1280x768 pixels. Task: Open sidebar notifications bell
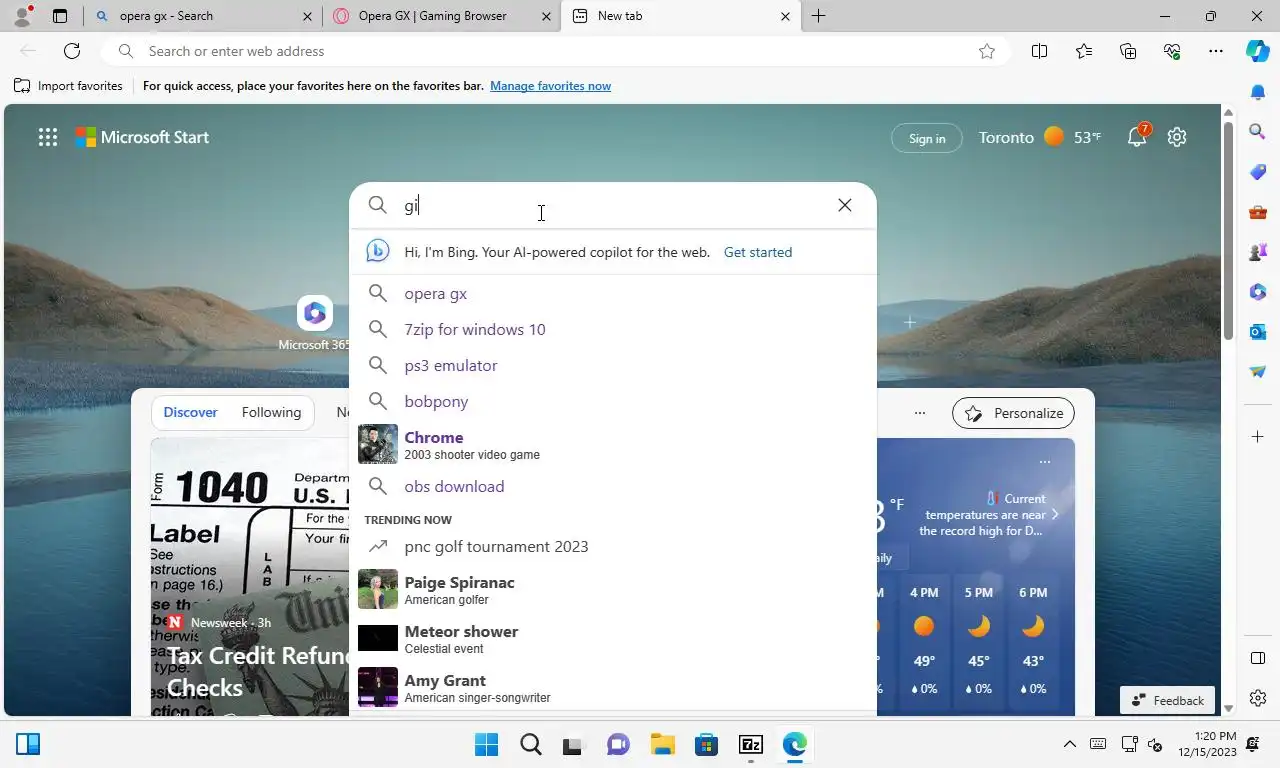[1258, 92]
